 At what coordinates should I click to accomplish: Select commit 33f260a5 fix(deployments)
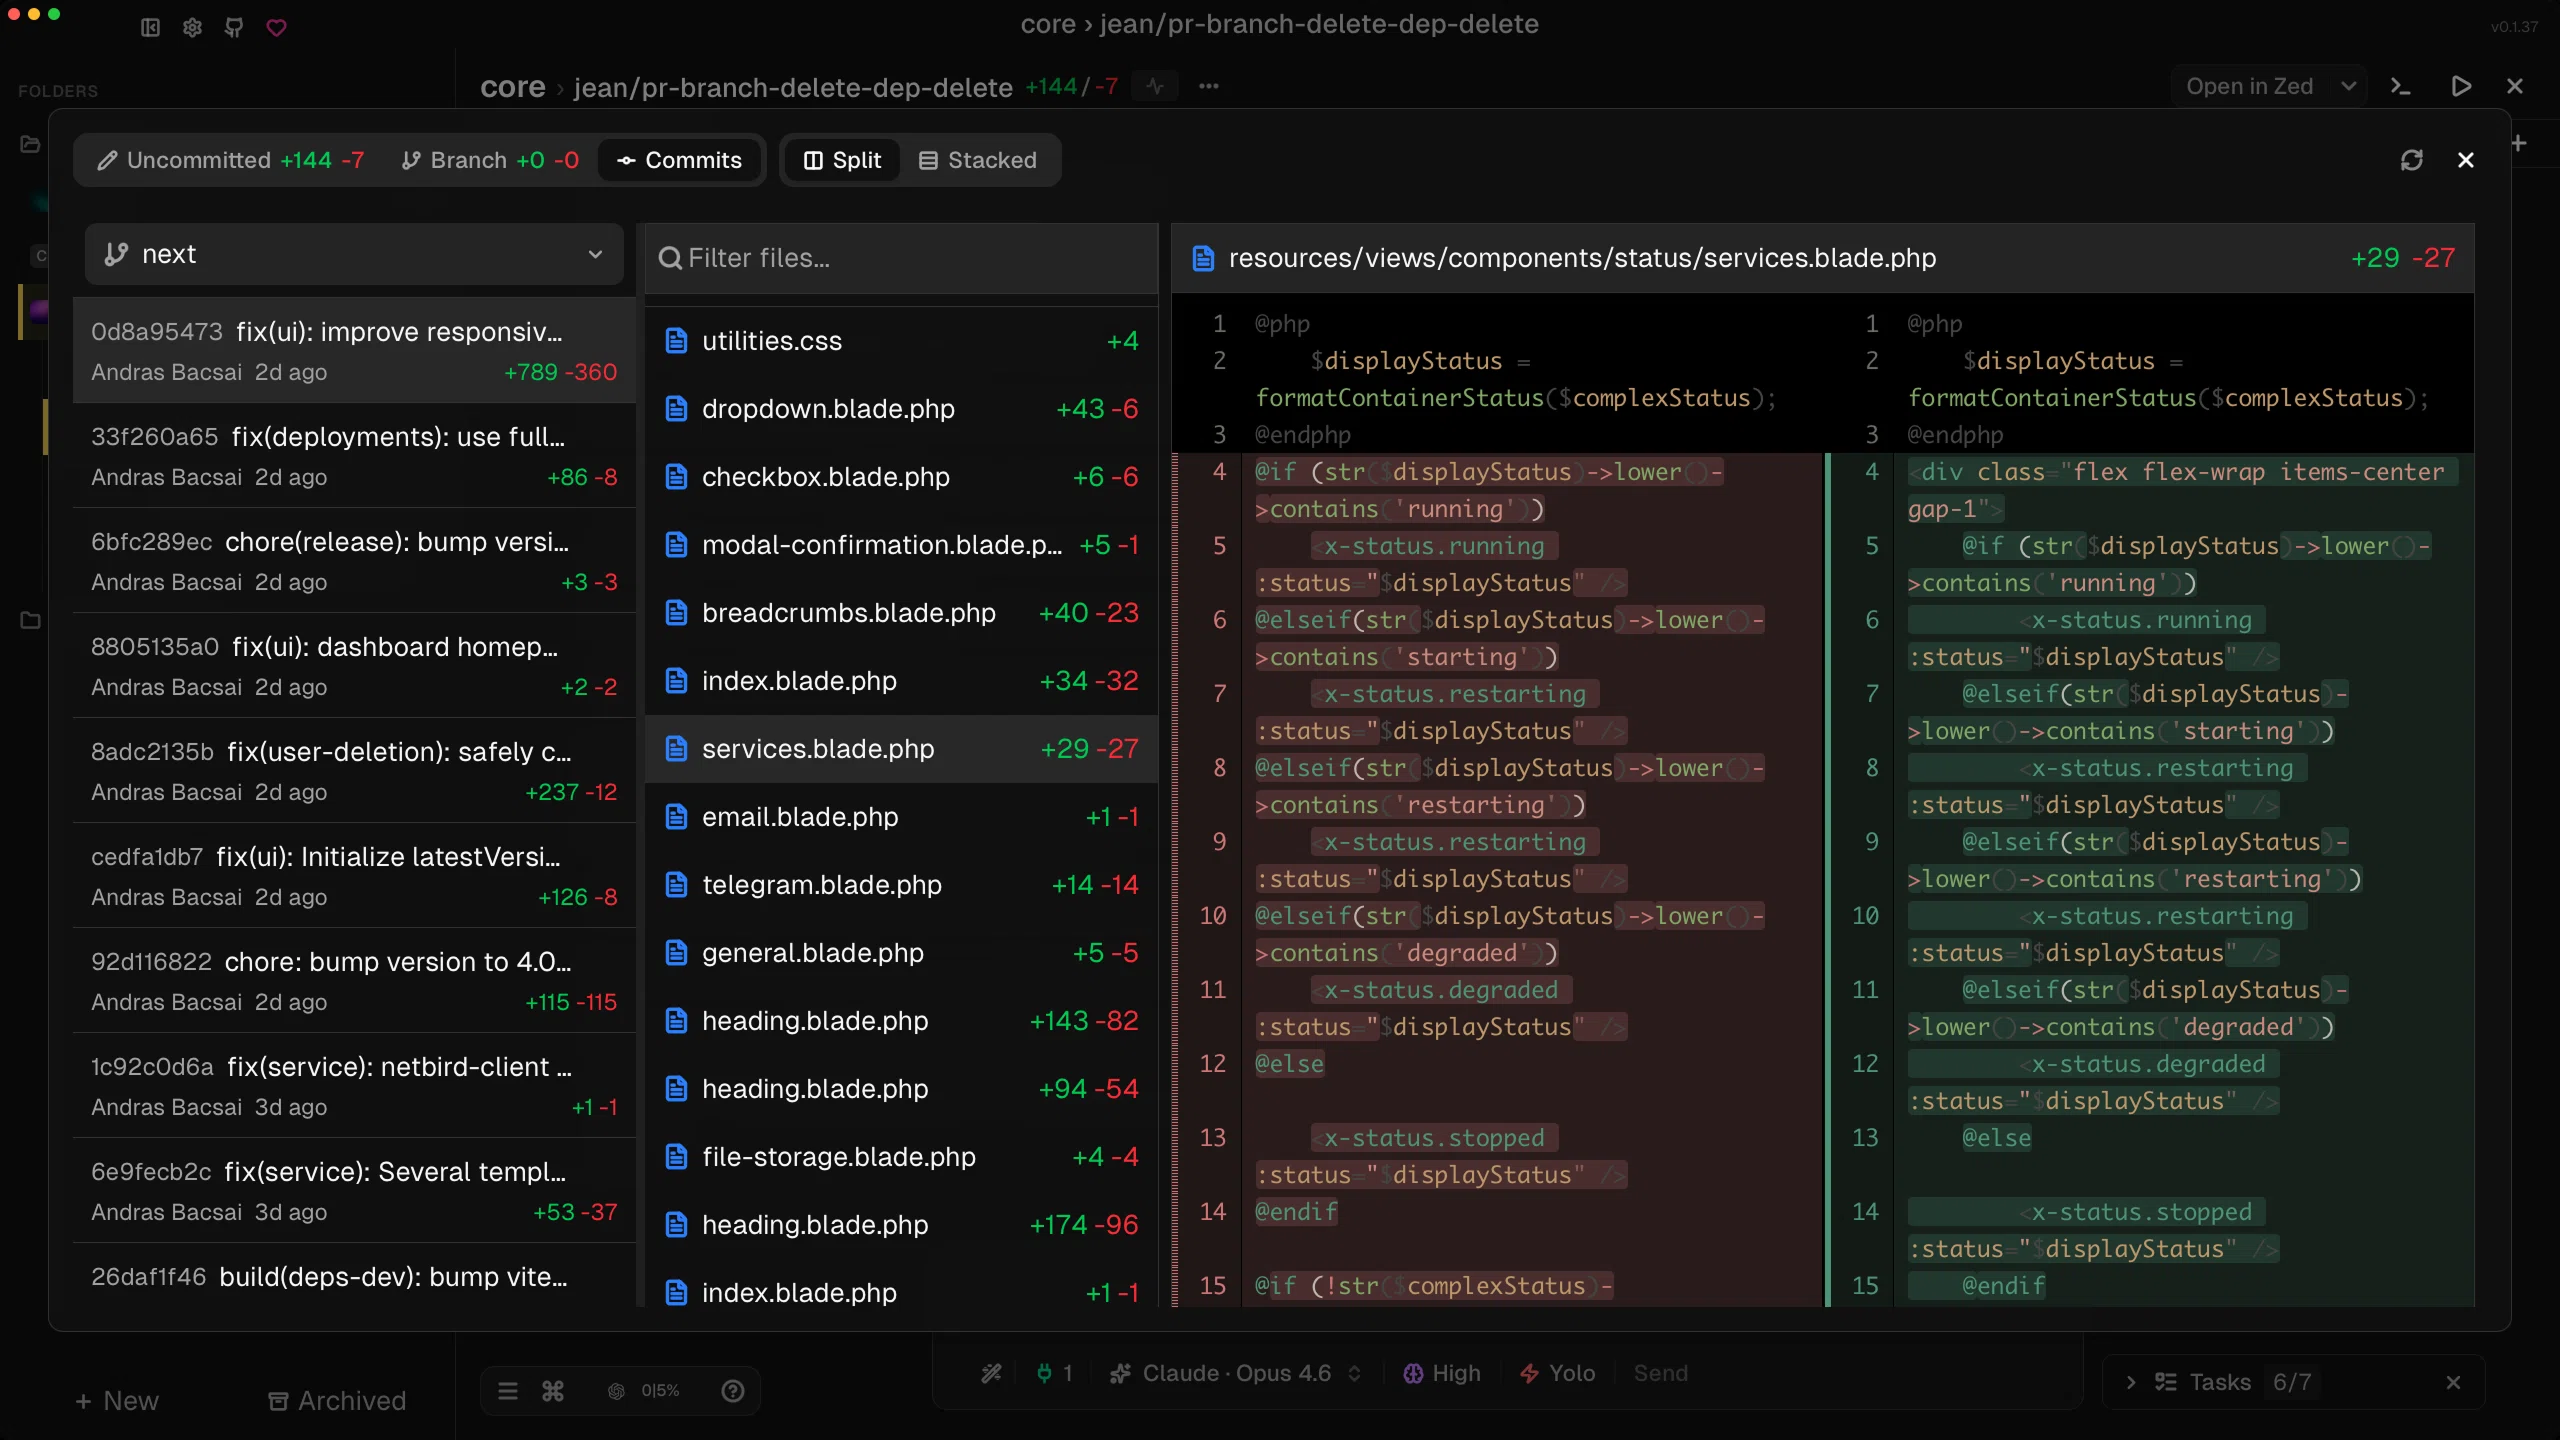pos(354,456)
